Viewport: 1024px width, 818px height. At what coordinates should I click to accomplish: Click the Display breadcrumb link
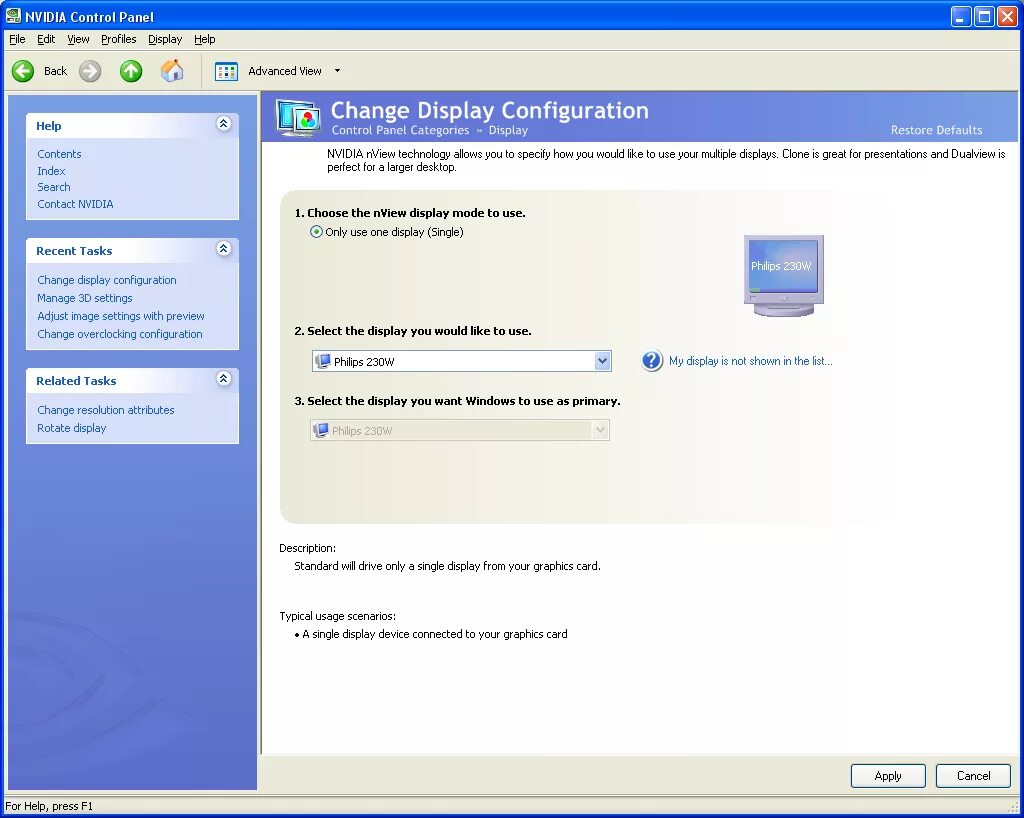pyautogui.click(x=508, y=130)
